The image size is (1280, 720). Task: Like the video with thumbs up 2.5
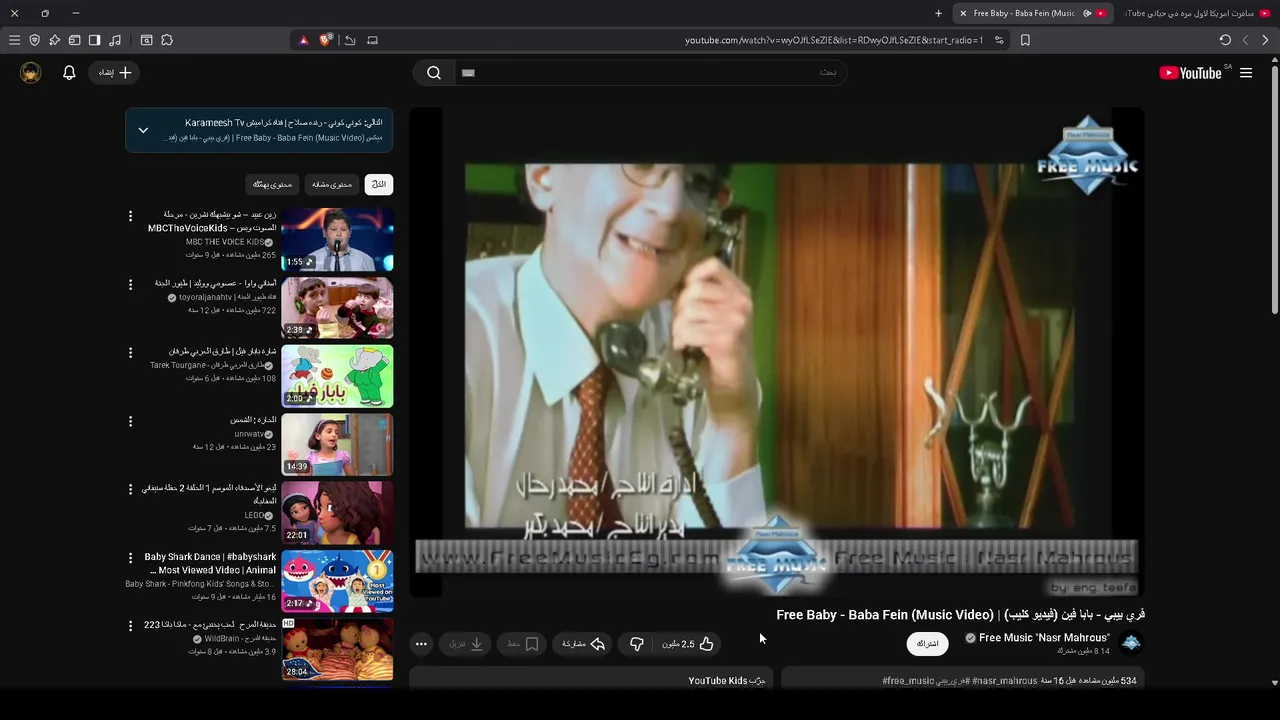688,644
